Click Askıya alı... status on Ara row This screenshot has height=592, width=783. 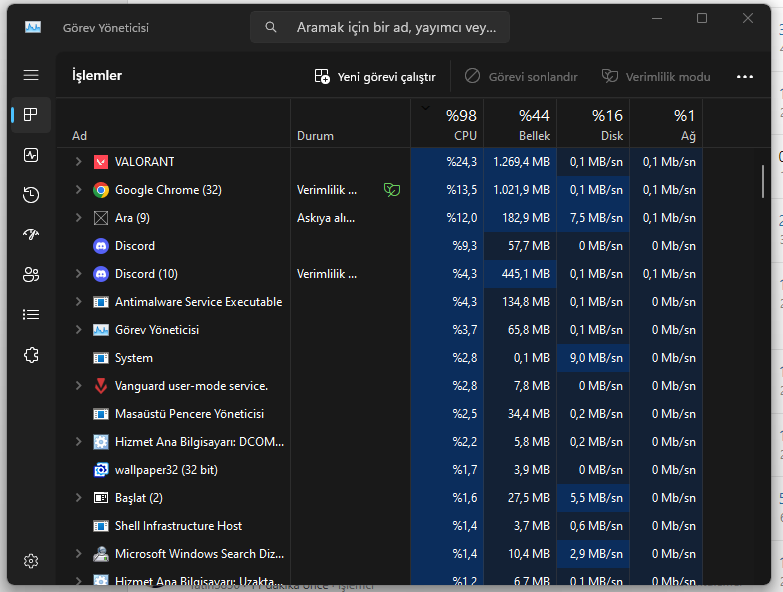pyautogui.click(x=326, y=218)
